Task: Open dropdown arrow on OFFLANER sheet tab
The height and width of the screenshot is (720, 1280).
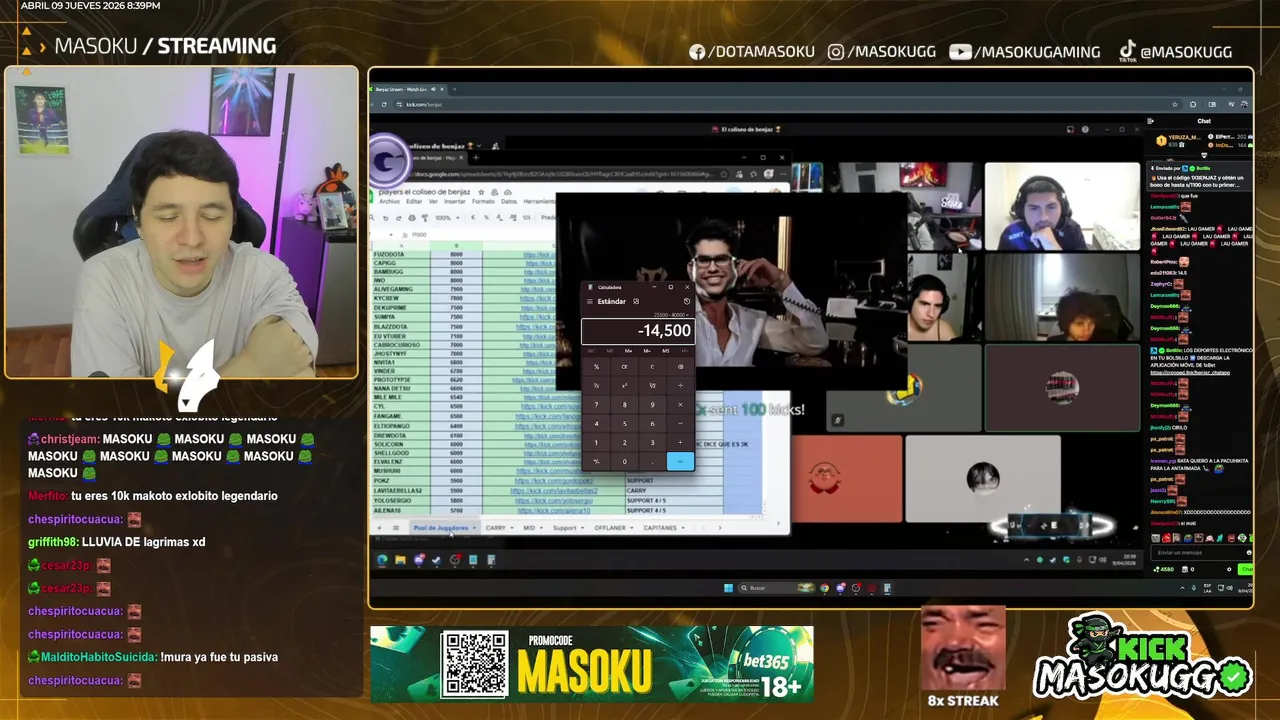Action: point(632,528)
